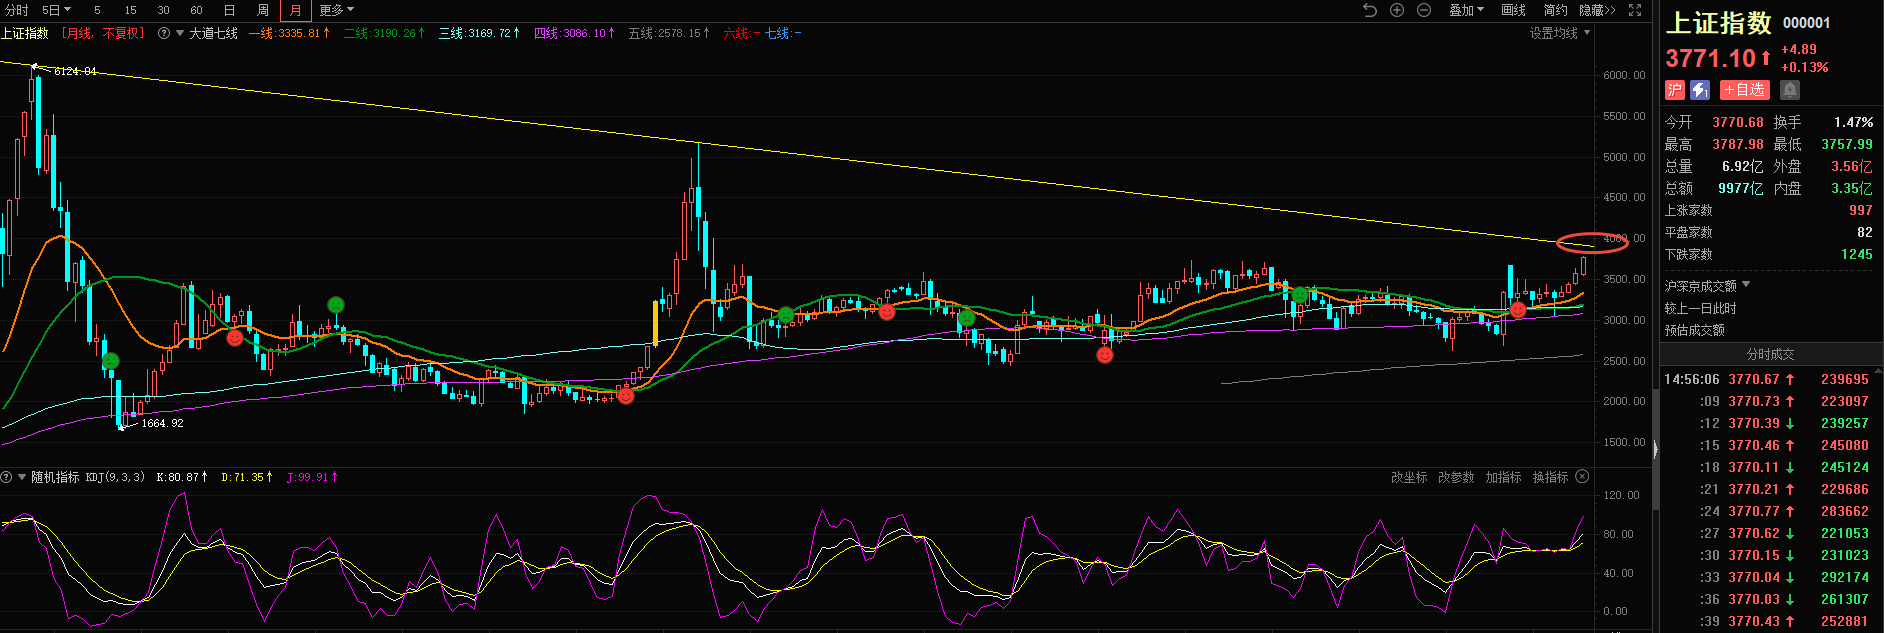
Task: Switch to the 分时 intraday tab
Action: (x=17, y=10)
